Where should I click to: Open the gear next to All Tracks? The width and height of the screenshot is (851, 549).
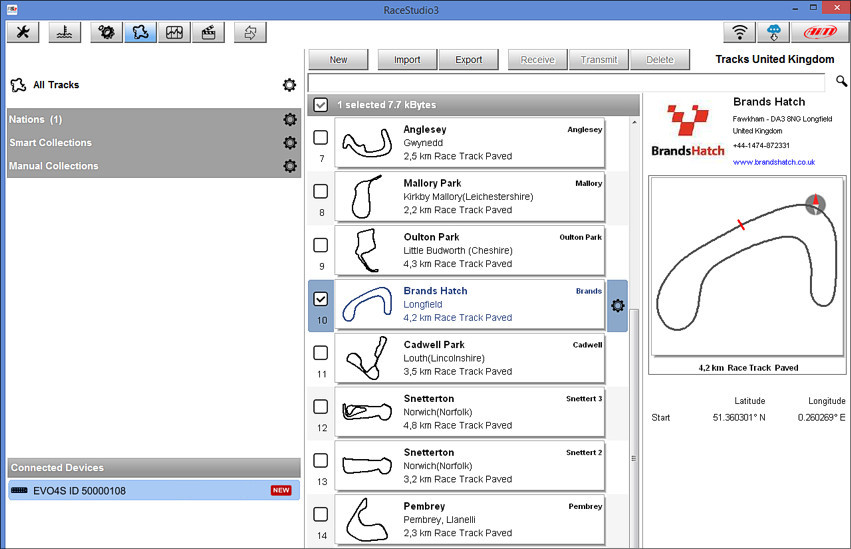(289, 85)
